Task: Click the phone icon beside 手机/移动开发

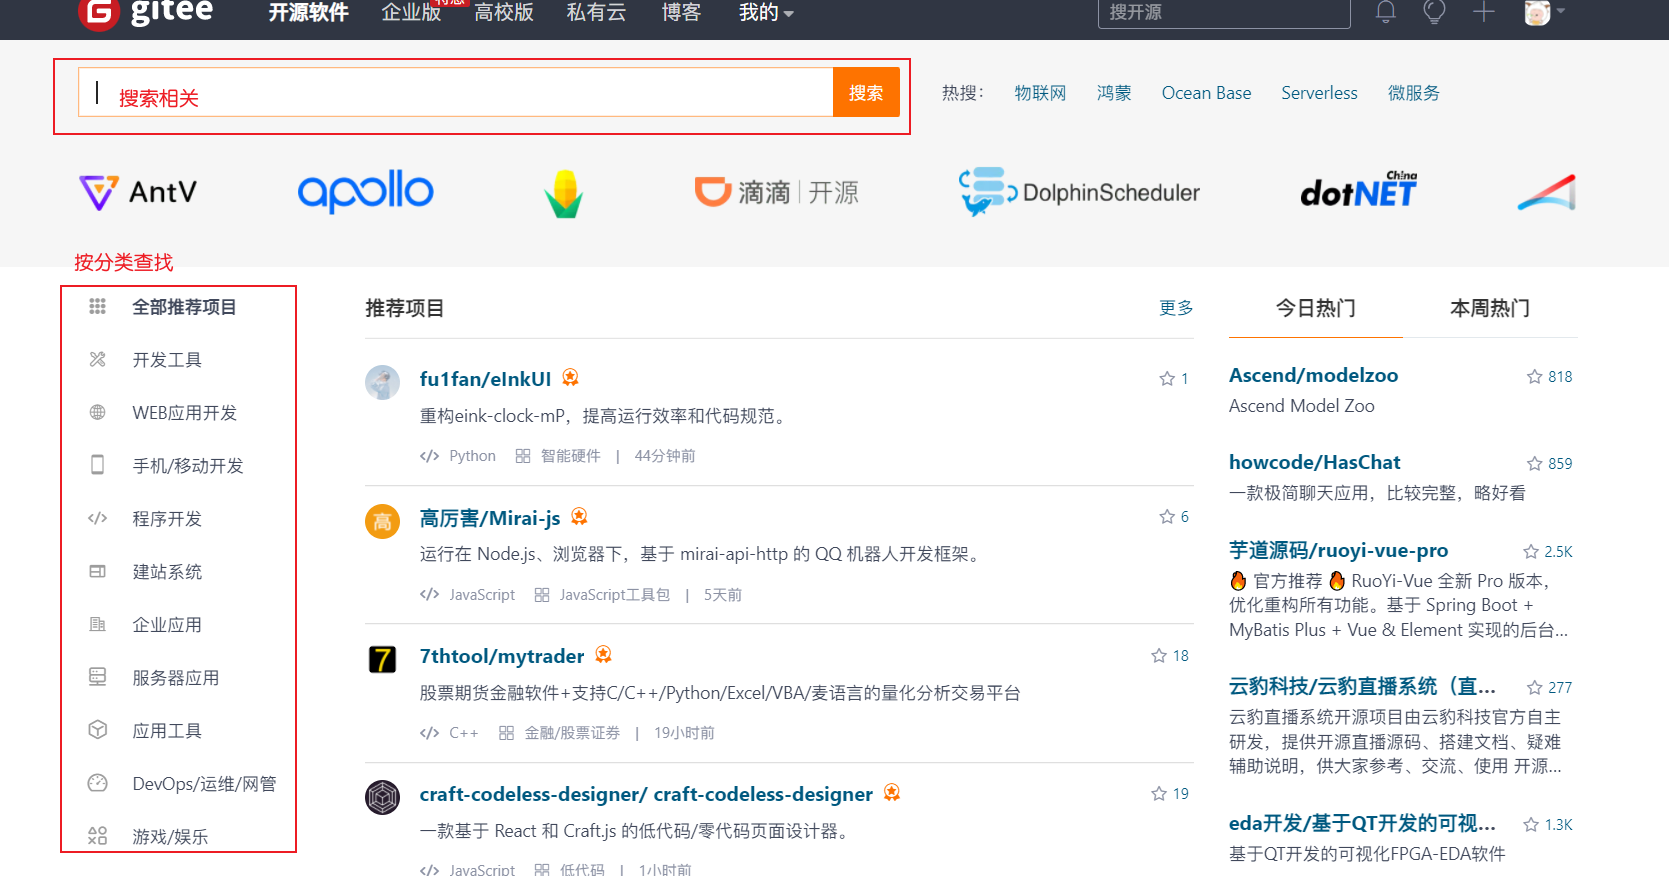Action: click(x=97, y=465)
